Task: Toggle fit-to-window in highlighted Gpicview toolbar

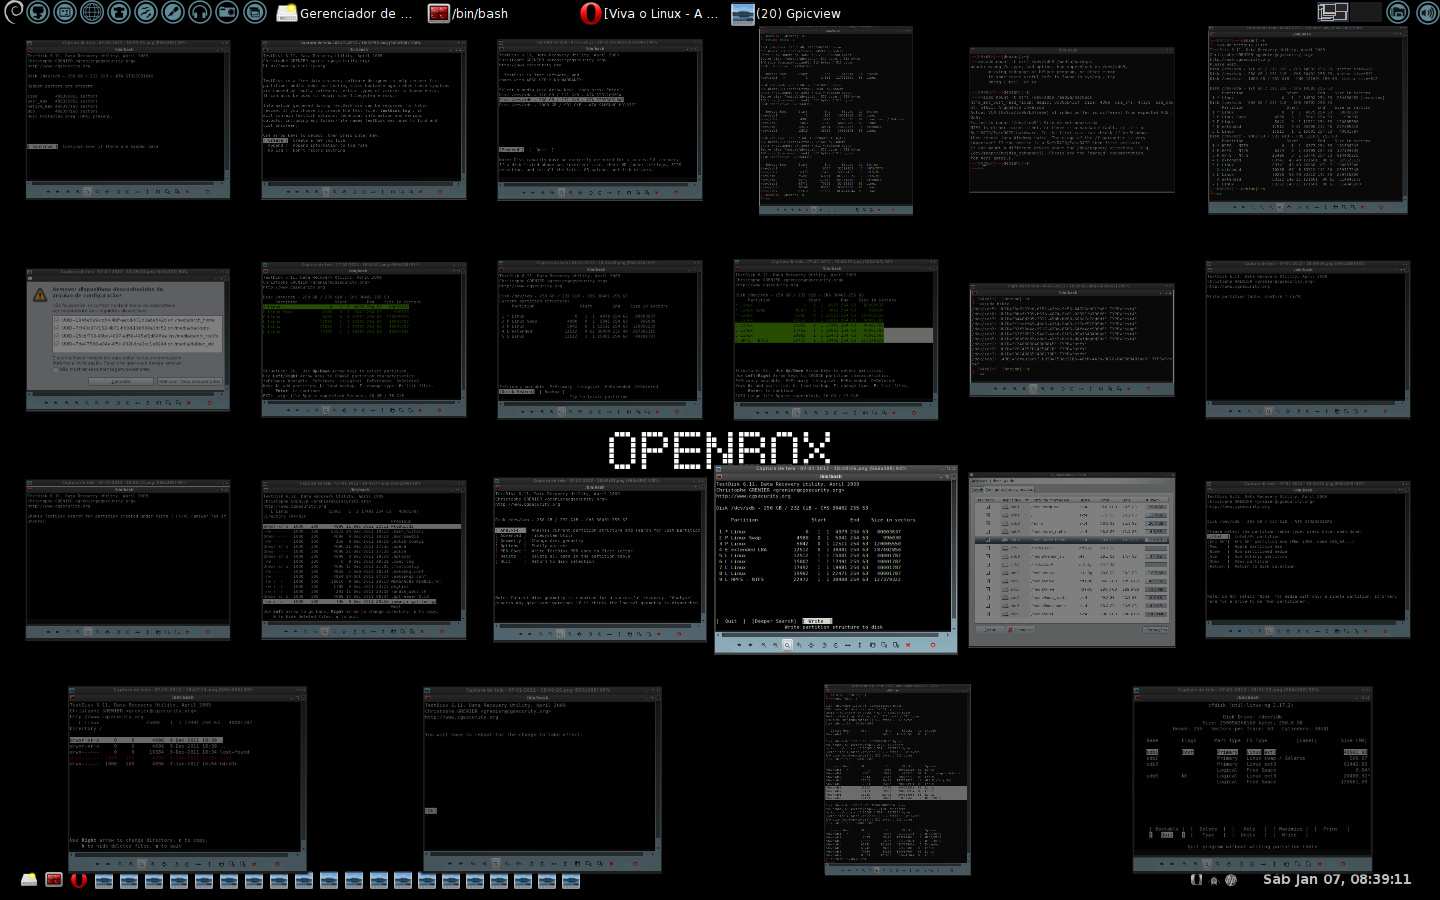Action: coord(787,645)
